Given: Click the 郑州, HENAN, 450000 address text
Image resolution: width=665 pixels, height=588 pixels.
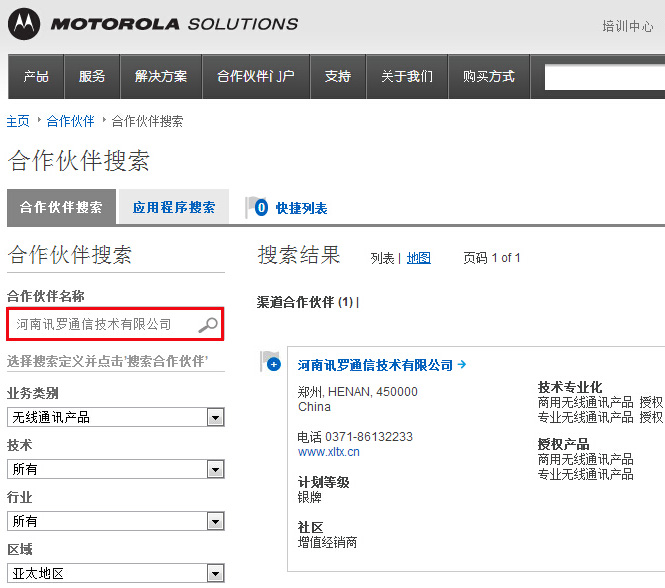Looking at the screenshot, I should [x=358, y=392].
